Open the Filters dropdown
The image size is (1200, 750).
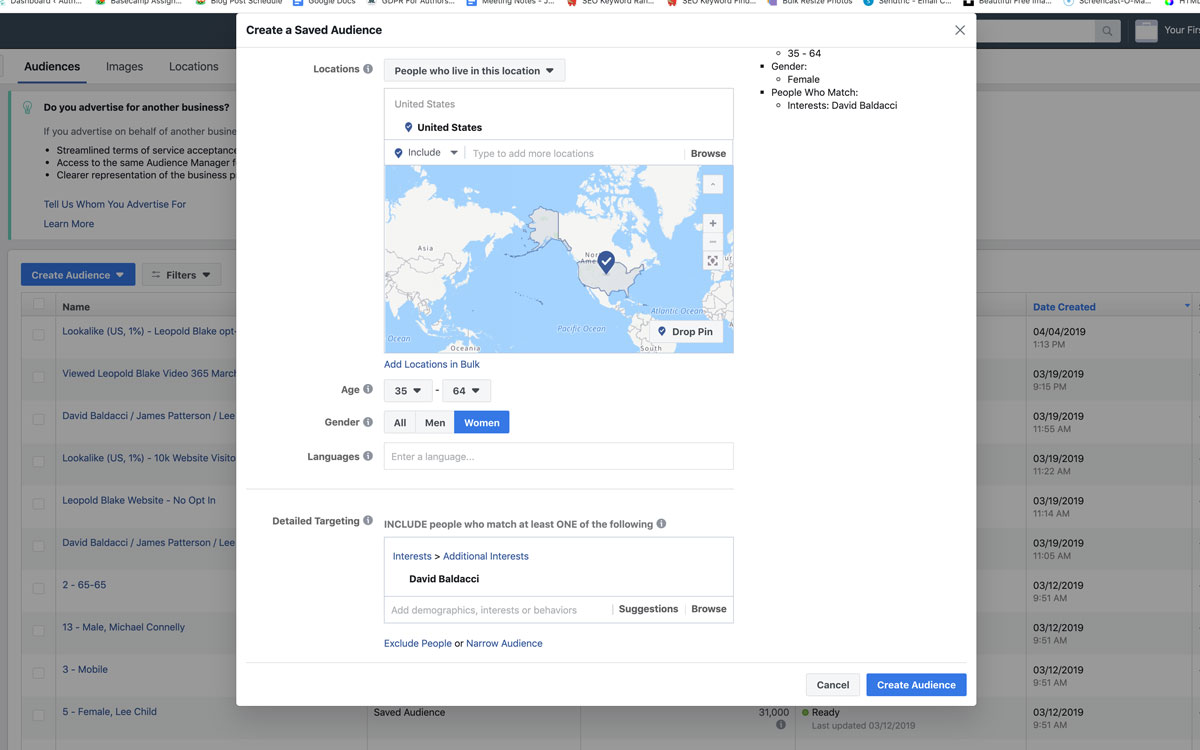coord(181,275)
